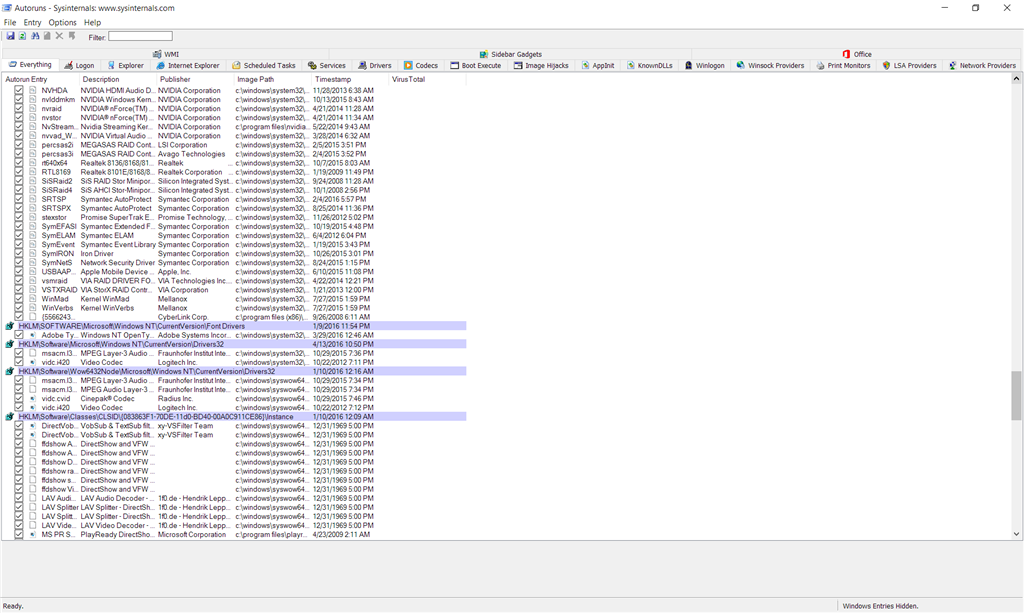This screenshot has width=1024, height=613.
Task: Click the list scrollbar down arrow
Action: (x=1016, y=533)
